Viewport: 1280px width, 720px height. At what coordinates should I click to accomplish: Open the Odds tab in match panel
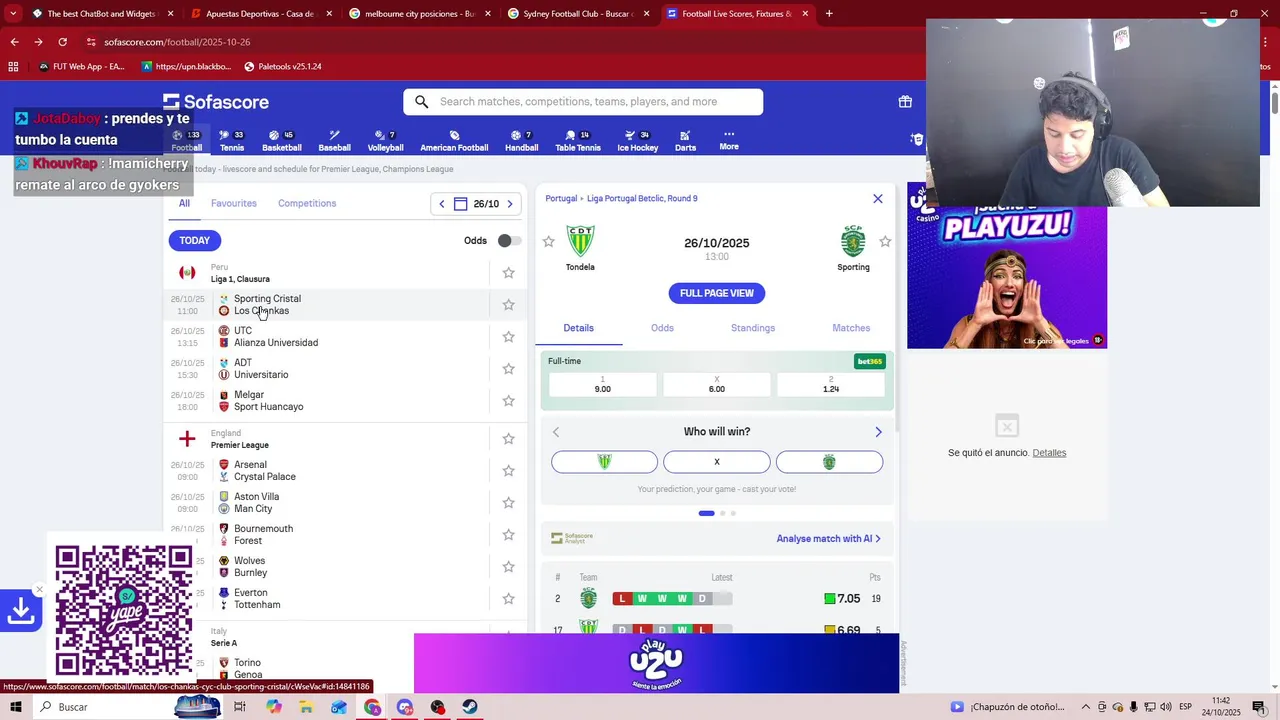tap(662, 328)
